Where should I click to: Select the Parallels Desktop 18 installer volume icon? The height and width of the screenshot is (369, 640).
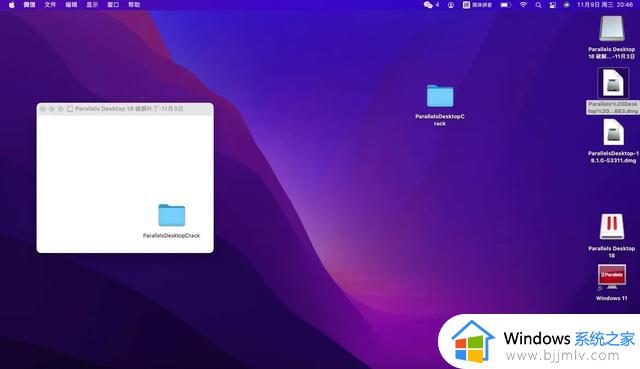click(611, 236)
